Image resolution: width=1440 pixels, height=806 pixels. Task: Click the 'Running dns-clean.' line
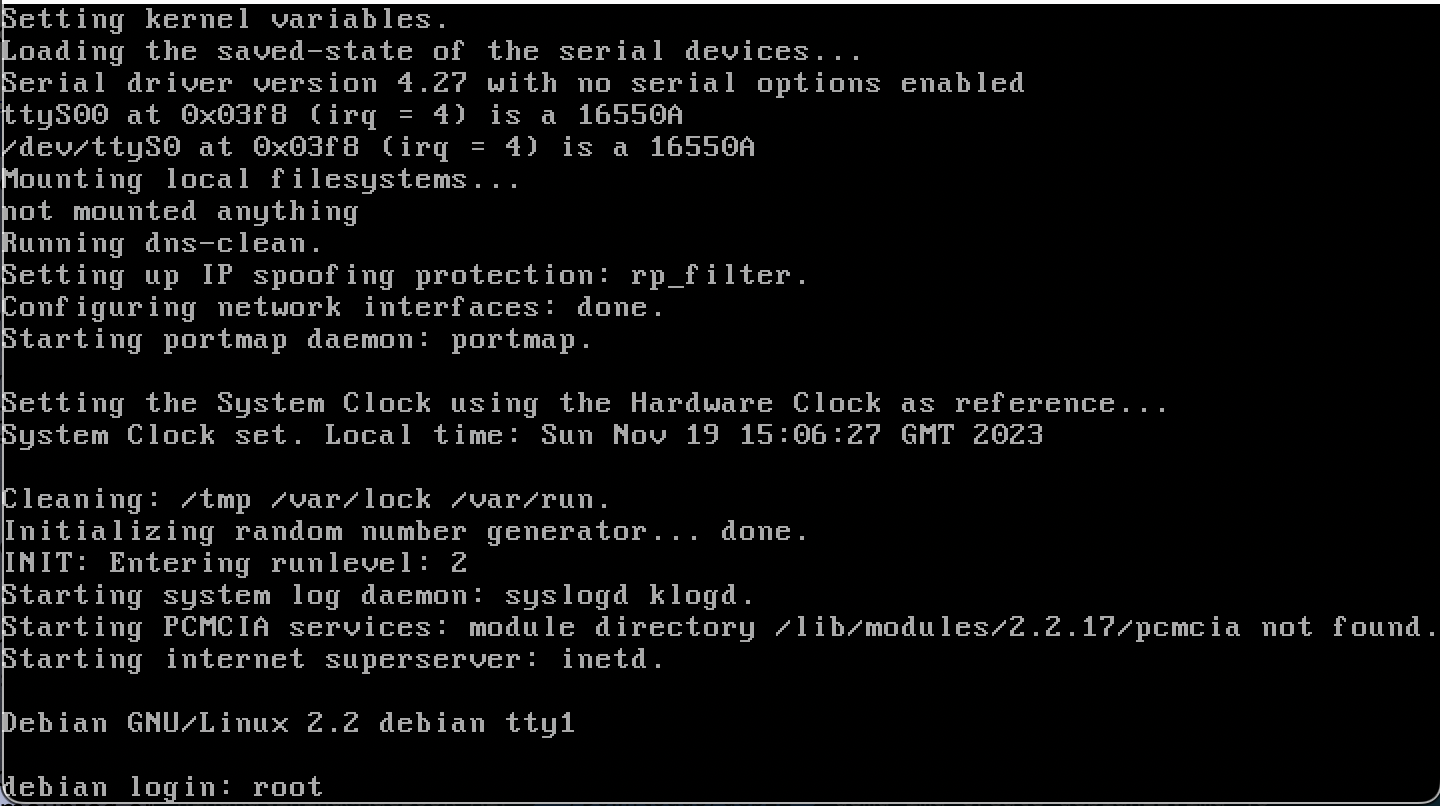click(162, 243)
